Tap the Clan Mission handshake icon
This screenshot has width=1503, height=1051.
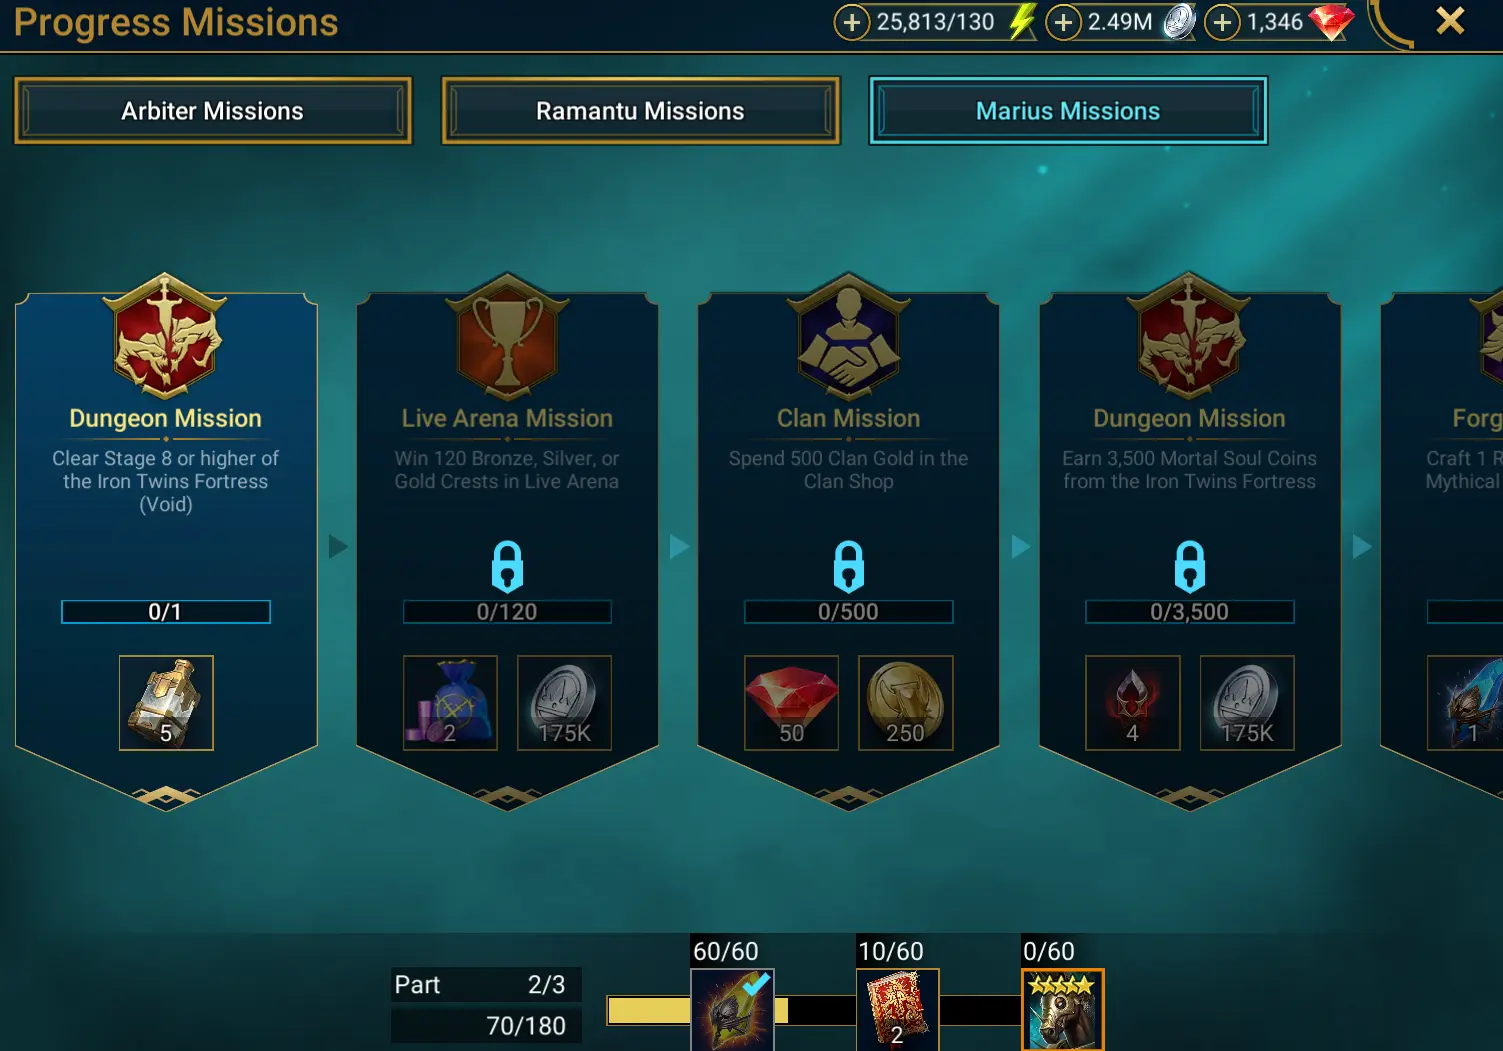(x=848, y=337)
